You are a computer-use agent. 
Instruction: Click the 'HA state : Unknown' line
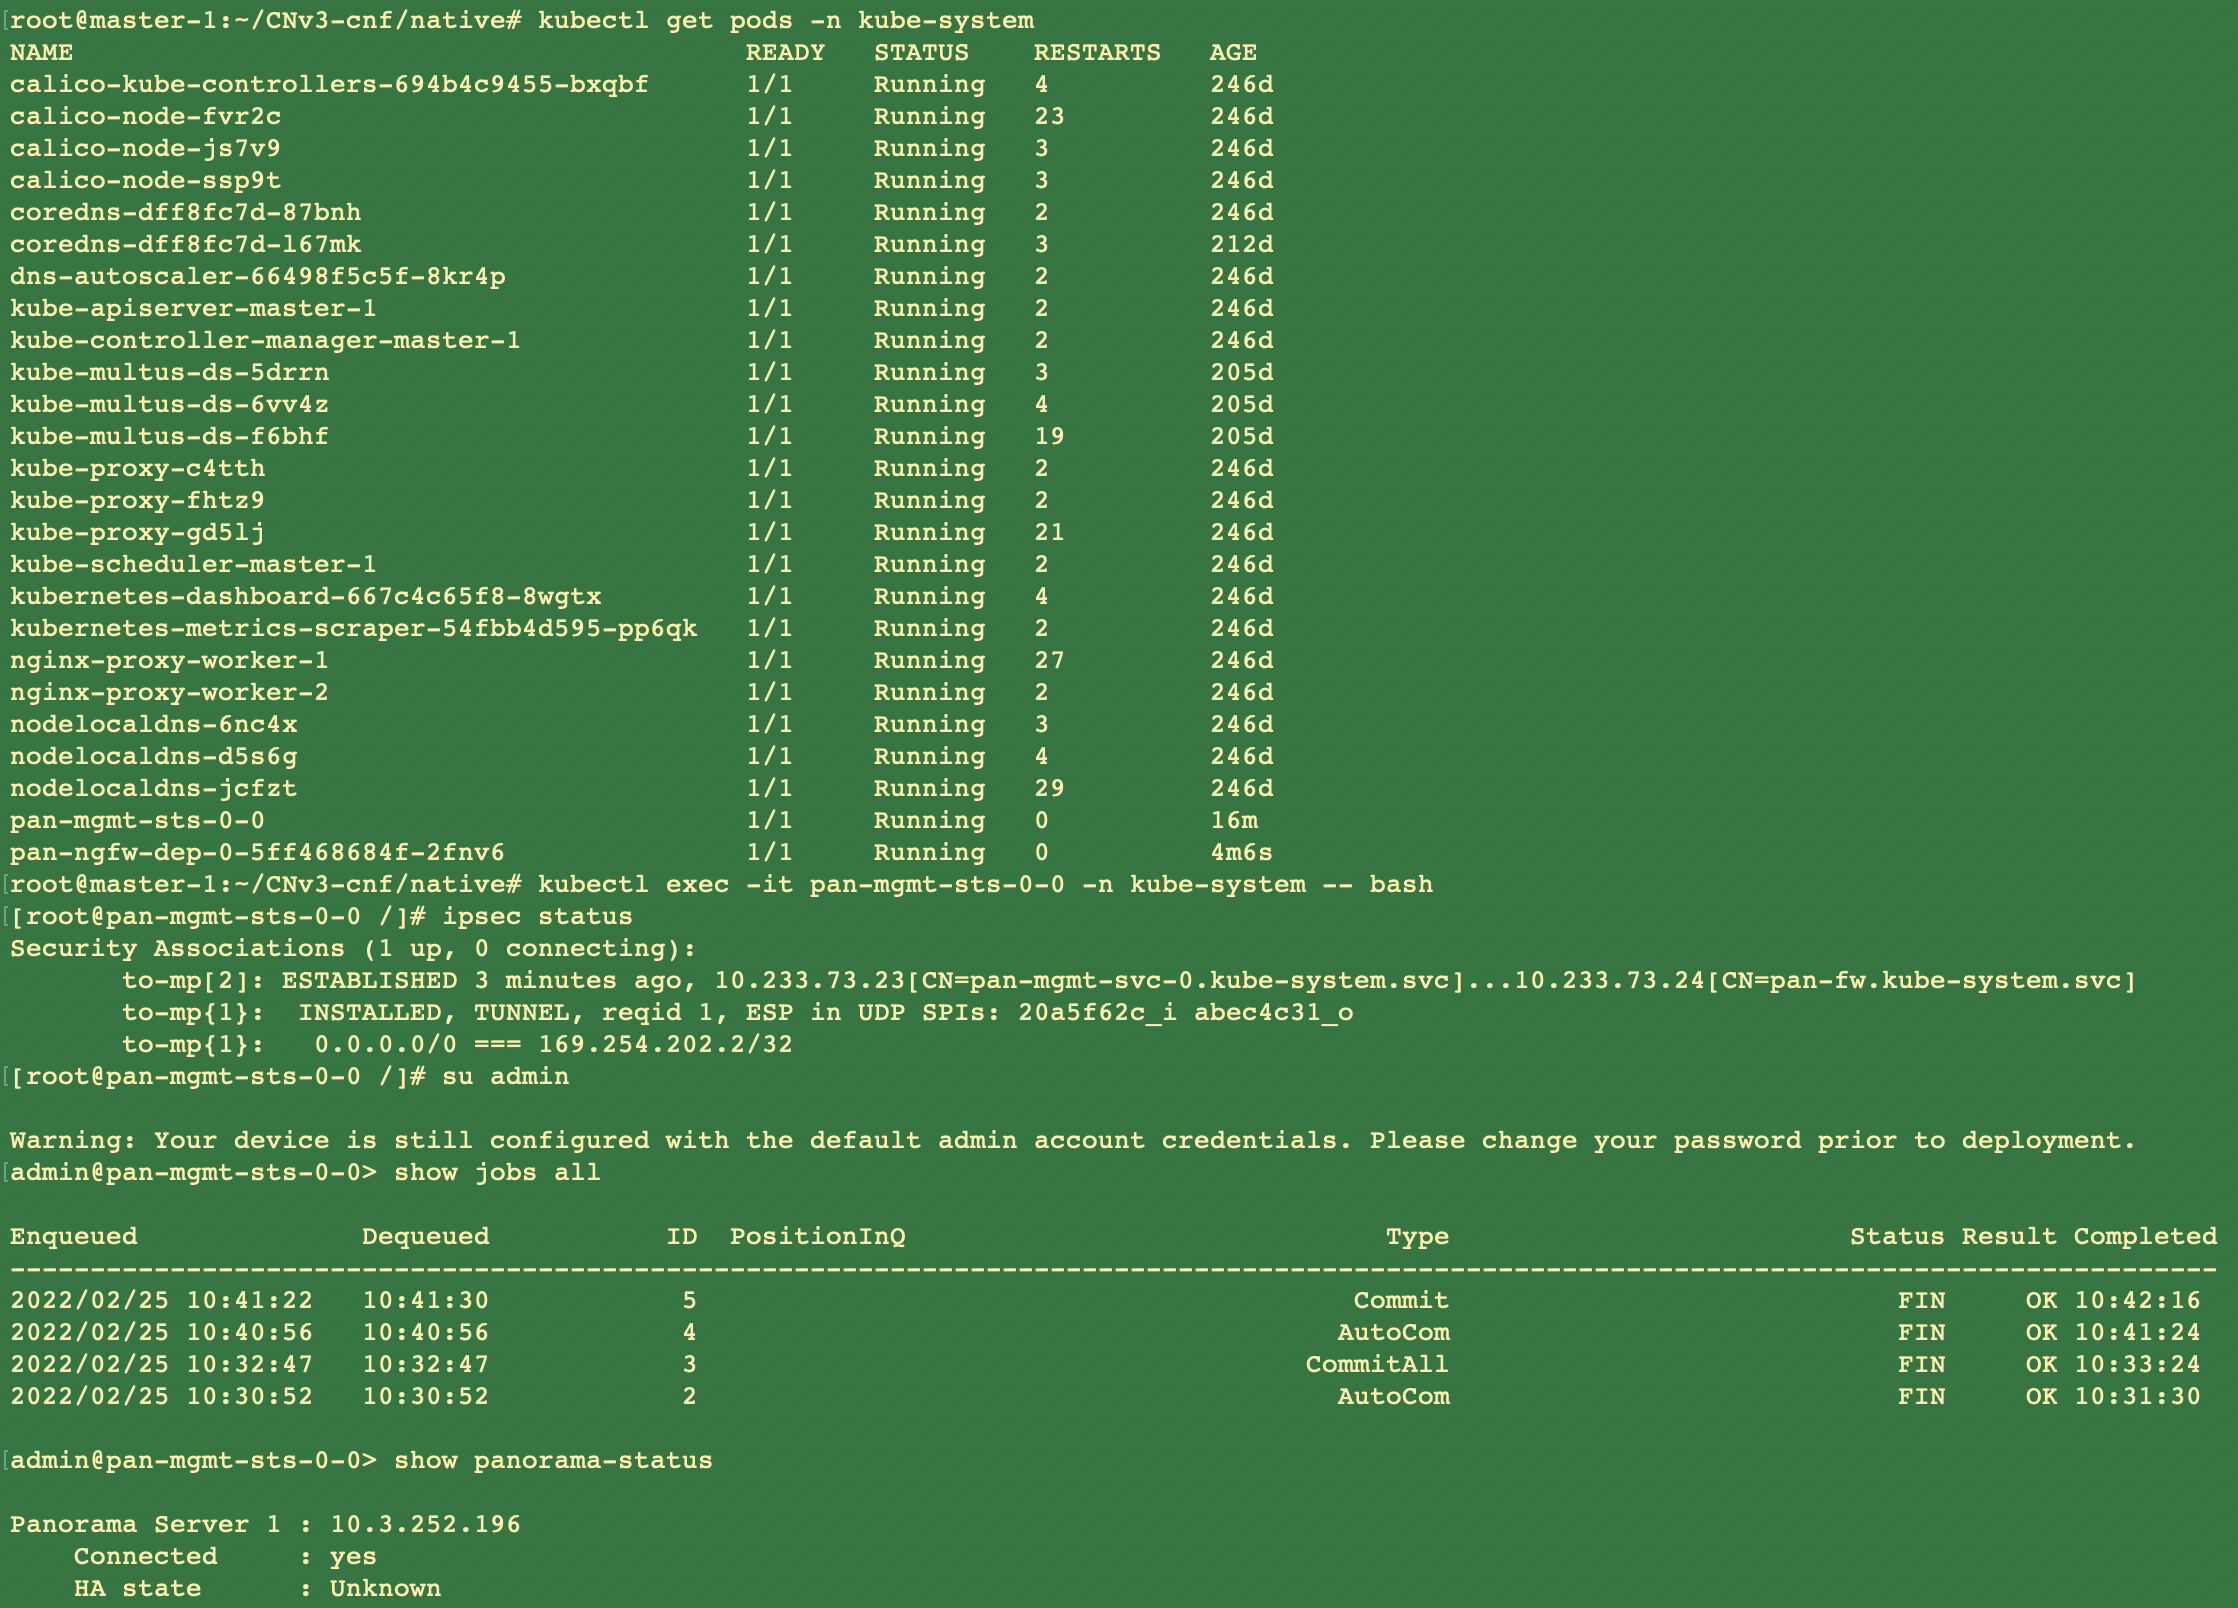[x=257, y=1589]
